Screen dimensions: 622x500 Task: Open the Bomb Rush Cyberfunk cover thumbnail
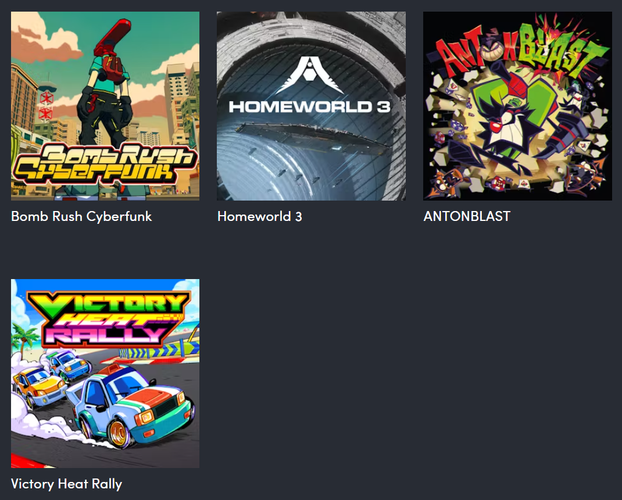[105, 106]
